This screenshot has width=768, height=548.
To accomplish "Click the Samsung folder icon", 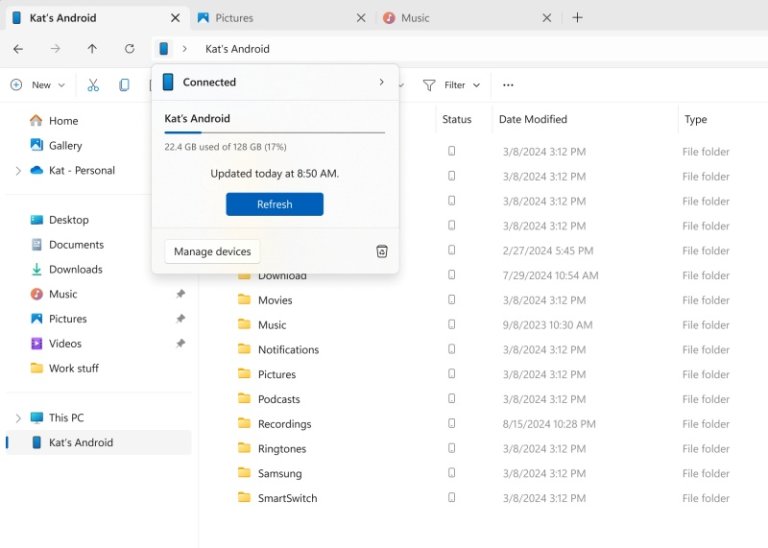I will click(x=244, y=473).
